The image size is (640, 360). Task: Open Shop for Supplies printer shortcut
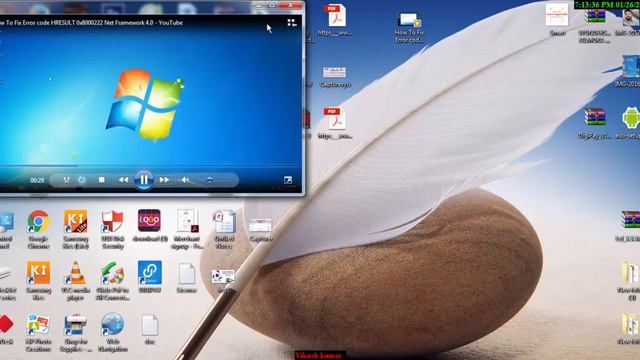pos(76,332)
